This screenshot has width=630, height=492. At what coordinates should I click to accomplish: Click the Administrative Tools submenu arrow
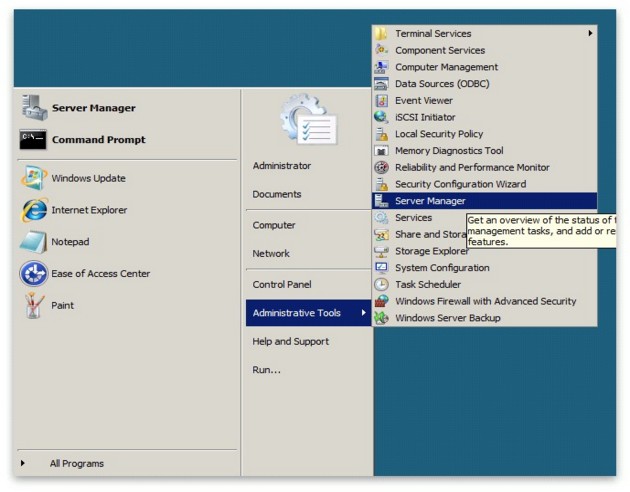click(x=363, y=312)
